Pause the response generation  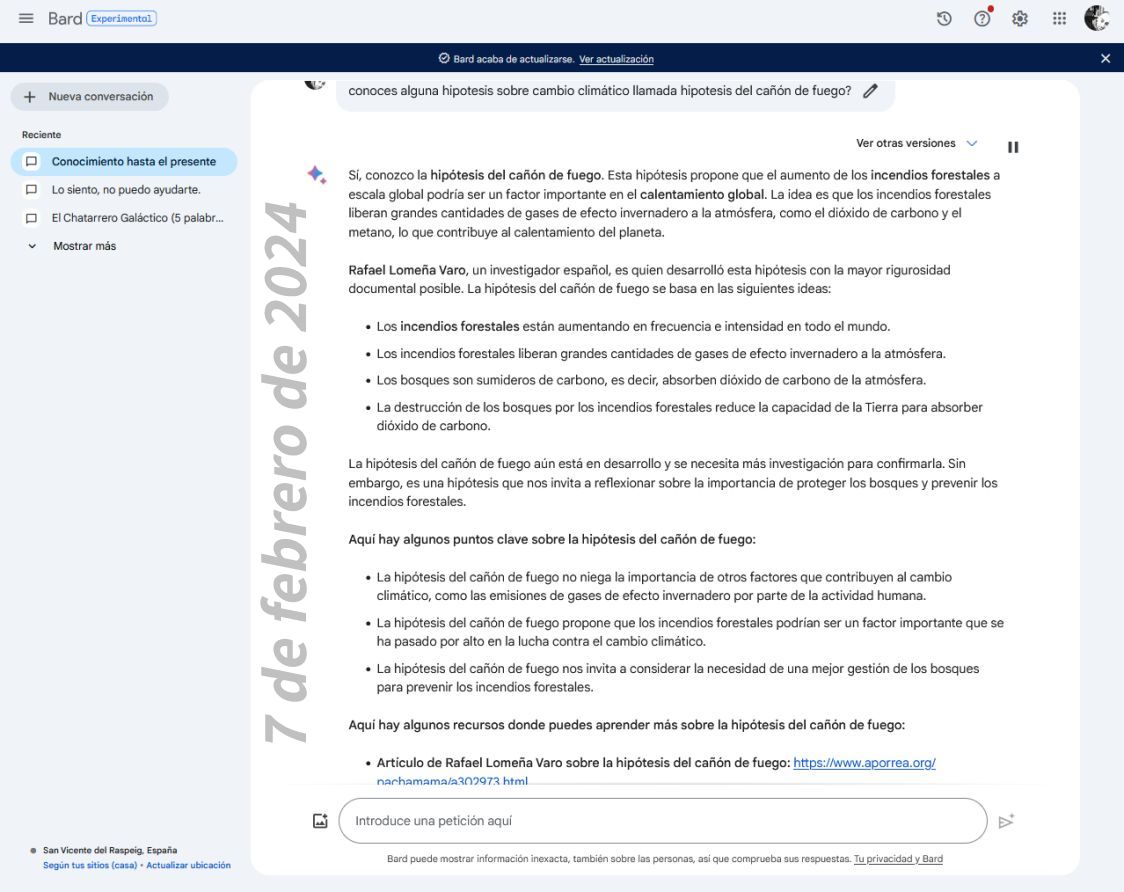tap(1013, 147)
